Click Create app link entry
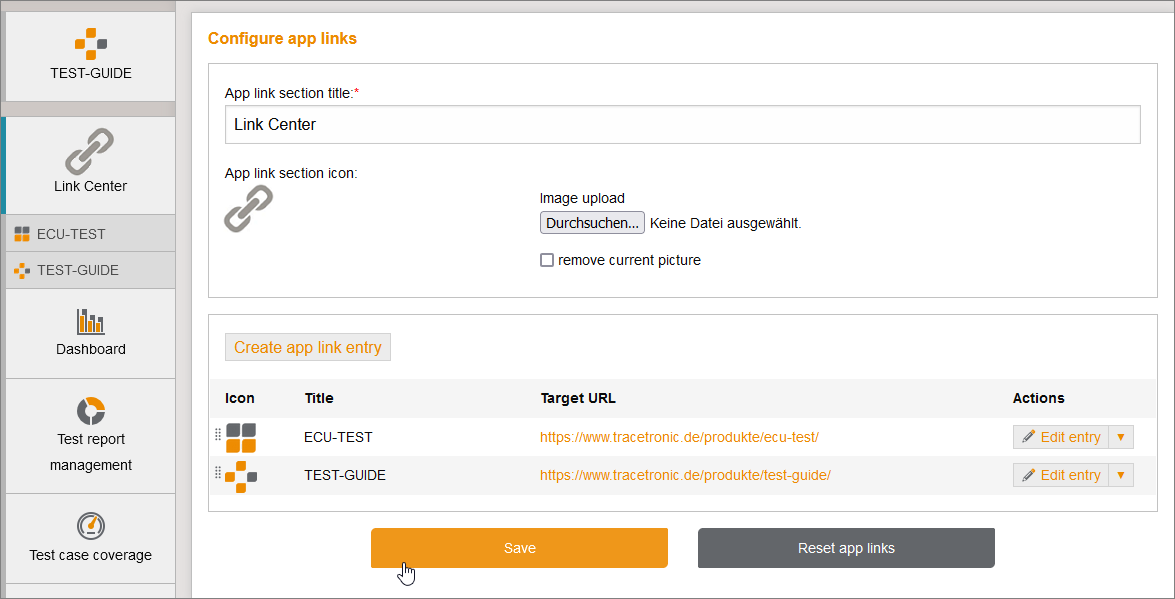 tap(308, 347)
